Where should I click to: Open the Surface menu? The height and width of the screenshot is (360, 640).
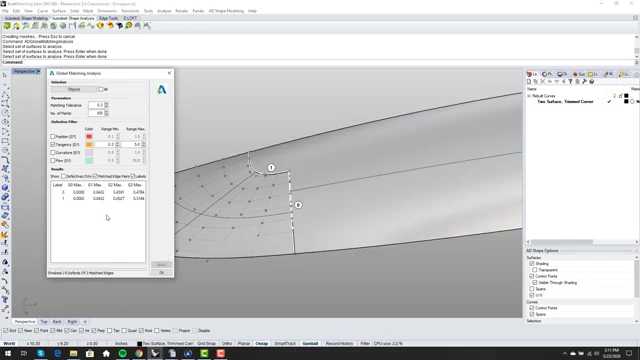tap(59, 11)
